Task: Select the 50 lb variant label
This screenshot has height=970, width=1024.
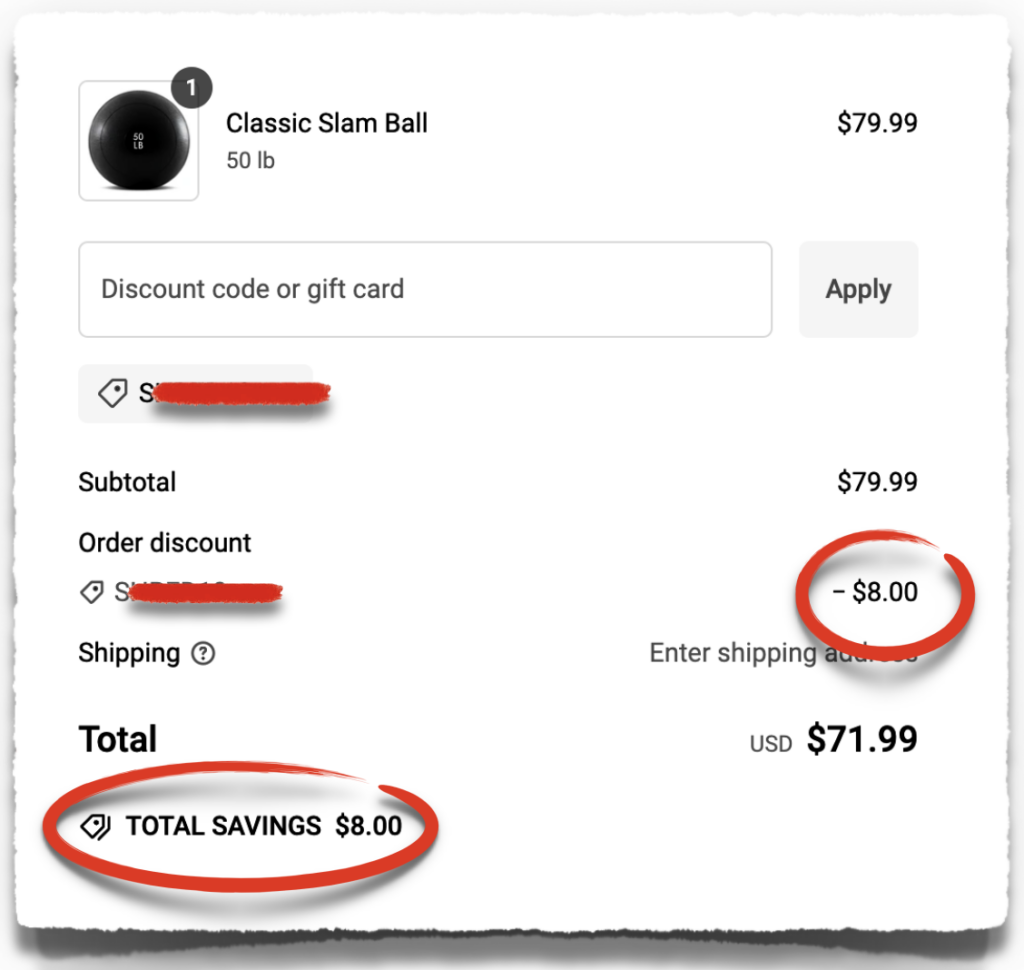Action: click(x=250, y=160)
